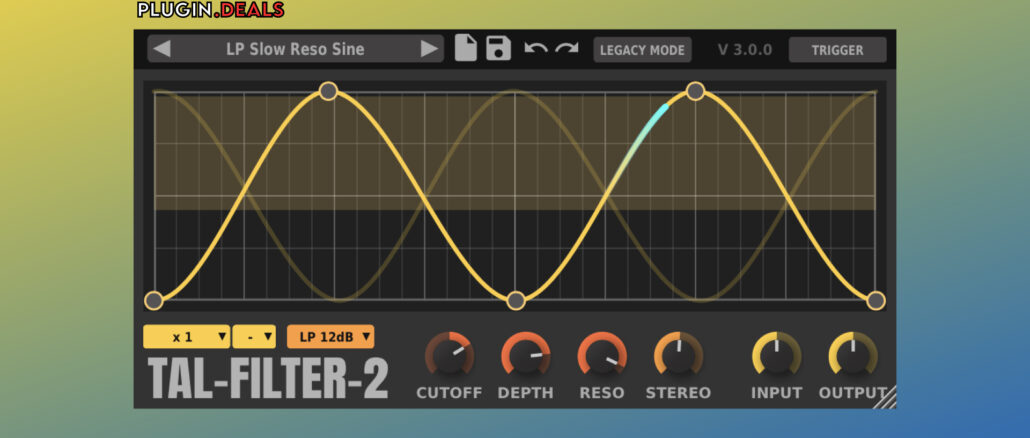
Task: Go to next preset with right arrow
Action: tap(430, 49)
